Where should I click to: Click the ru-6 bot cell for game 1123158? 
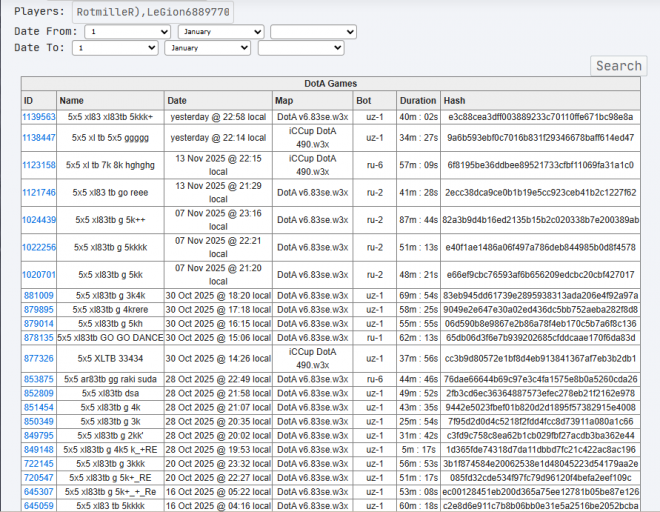[x=375, y=165]
